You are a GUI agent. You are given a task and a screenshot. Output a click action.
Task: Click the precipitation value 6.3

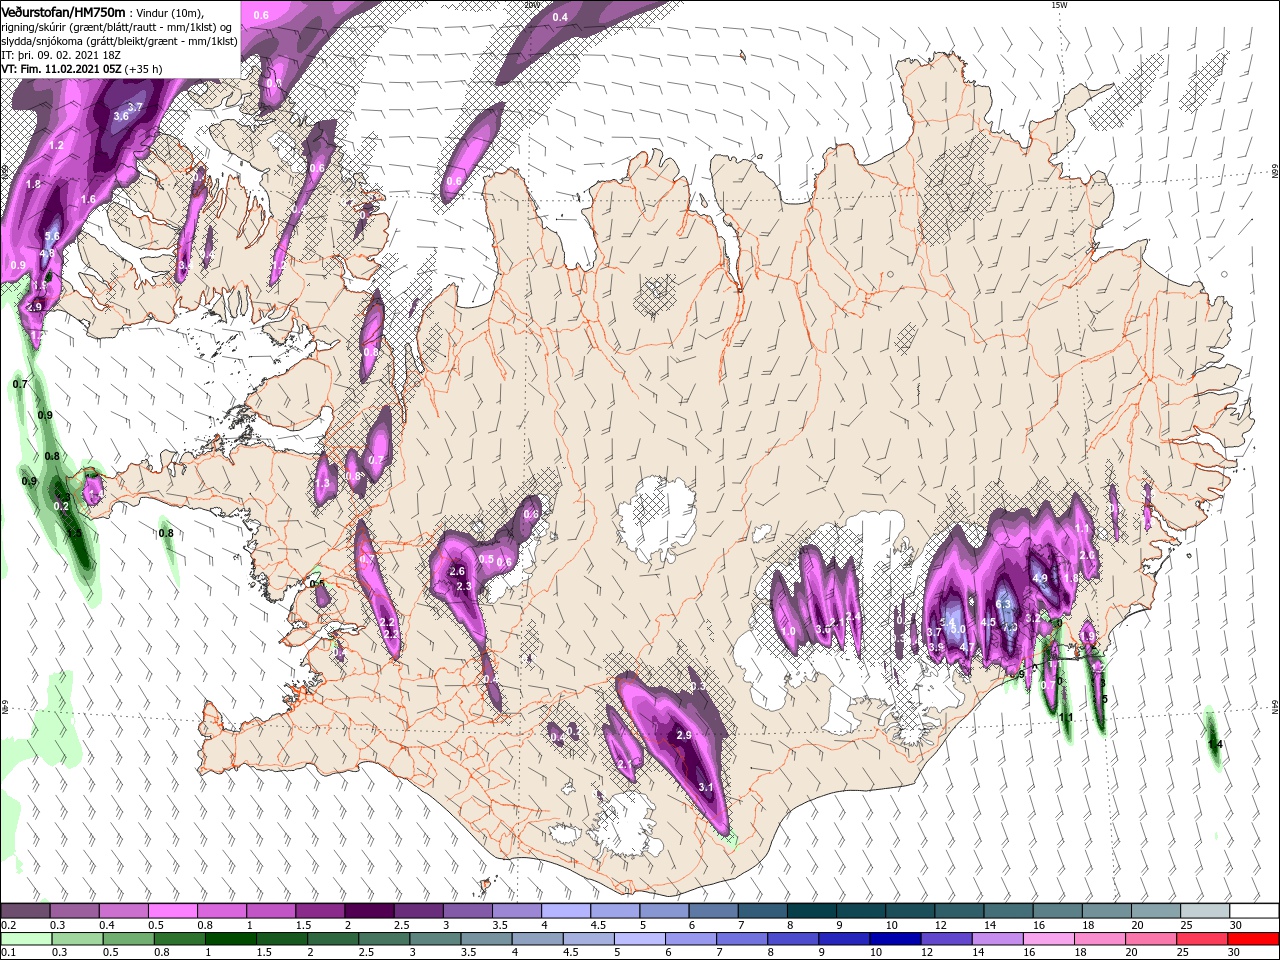pos(1005,604)
